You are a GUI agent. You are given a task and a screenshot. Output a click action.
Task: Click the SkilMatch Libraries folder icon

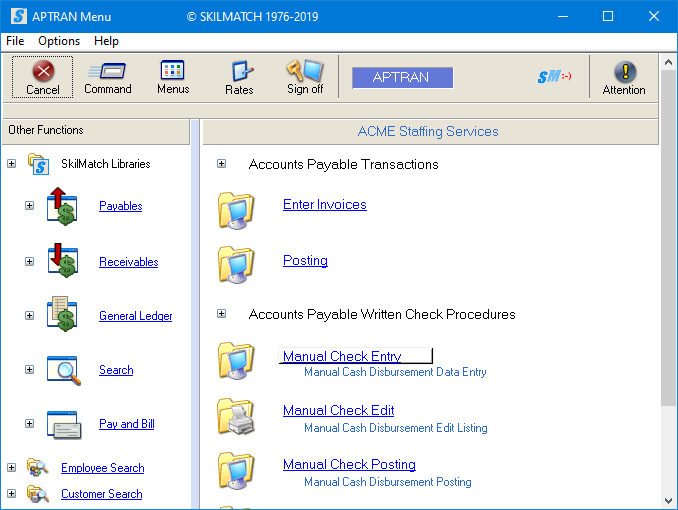tap(38, 164)
